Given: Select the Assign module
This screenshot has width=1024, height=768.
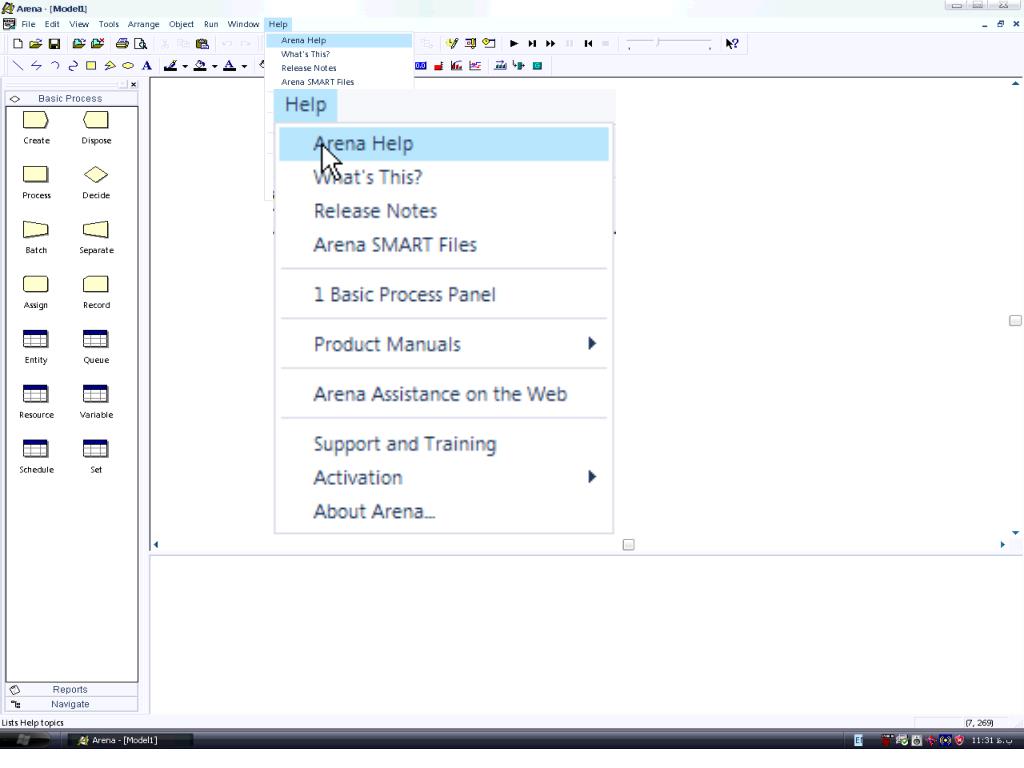Looking at the screenshot, I should coord(36,292).
